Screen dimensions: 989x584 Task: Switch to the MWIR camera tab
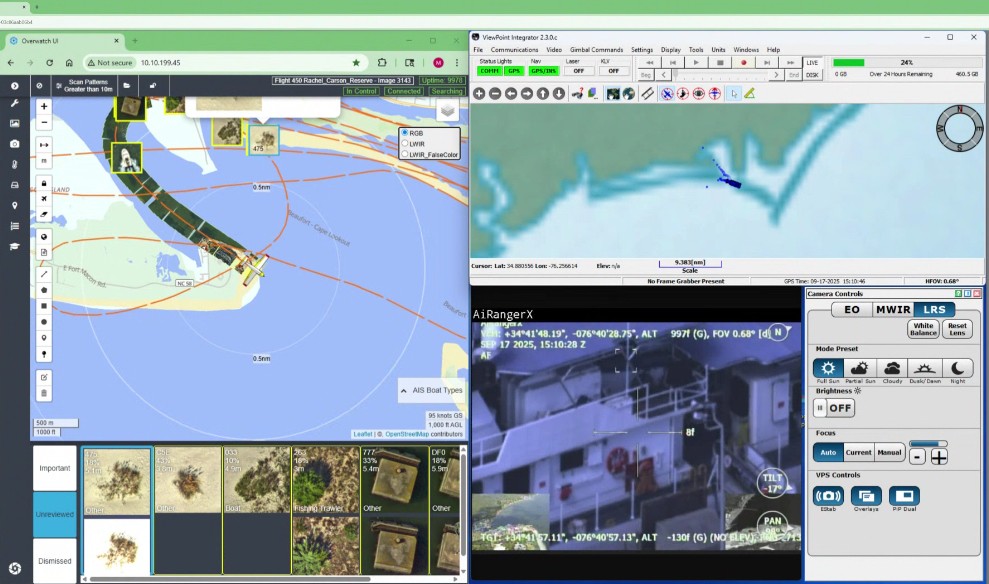[892, 310]
